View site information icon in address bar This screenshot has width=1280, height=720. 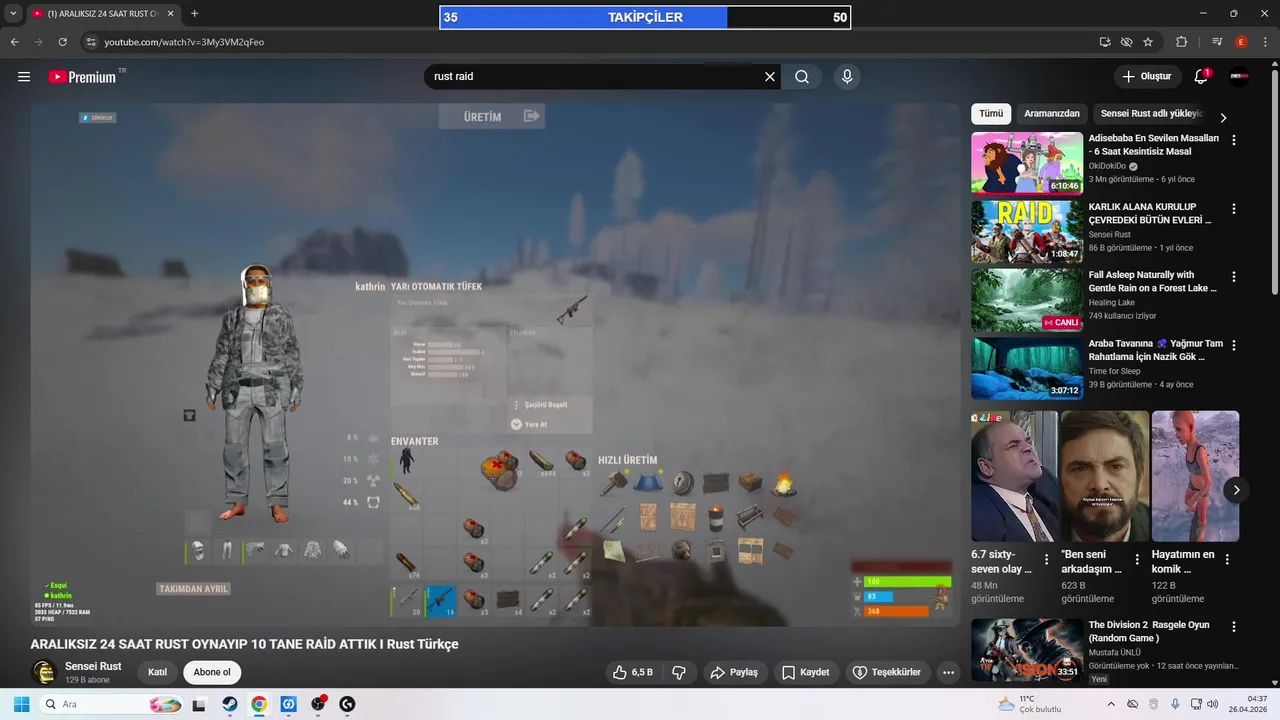point(91,42)
